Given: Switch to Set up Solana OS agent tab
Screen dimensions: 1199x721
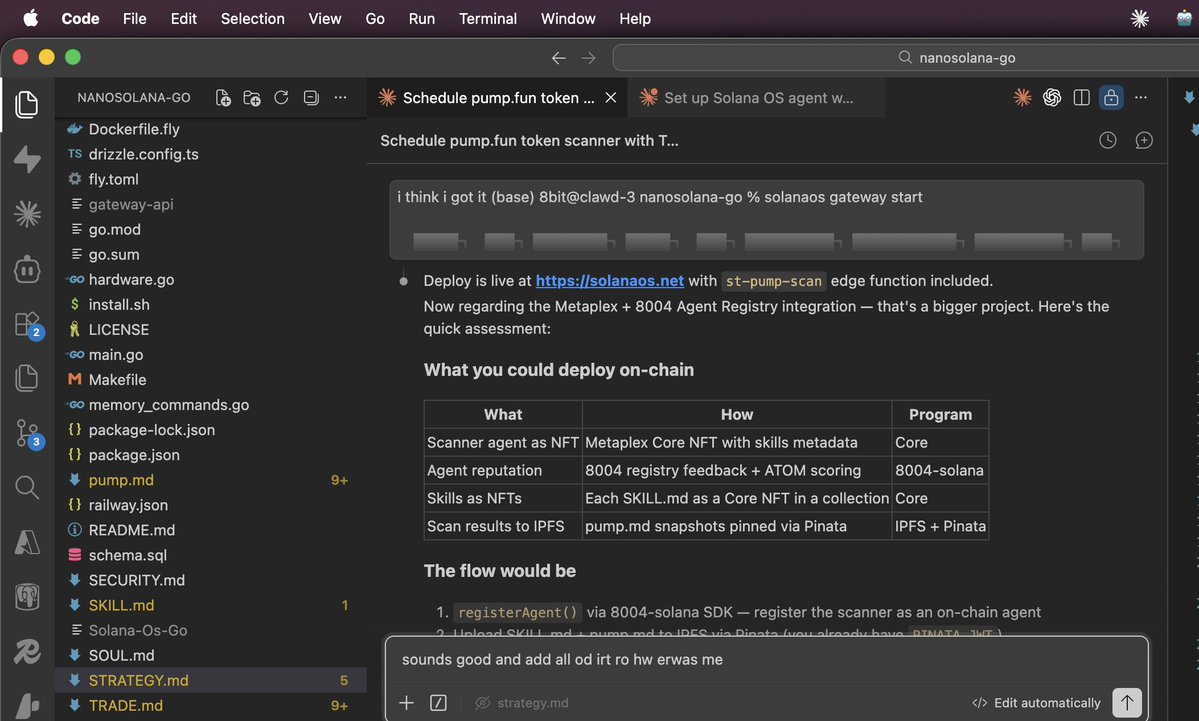Looking at the screenshot, I should click(x=756, y=98).
